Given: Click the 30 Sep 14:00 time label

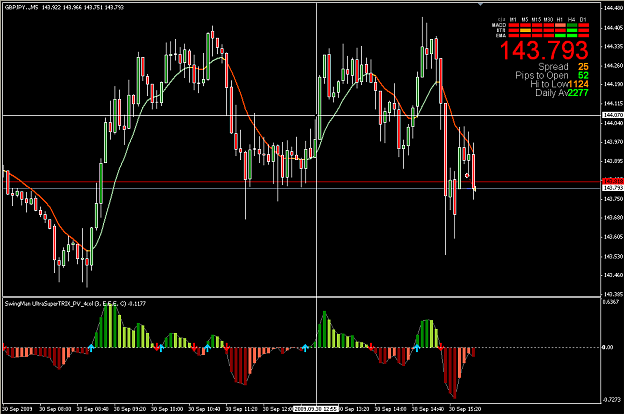Looking at the screenshot, I should 391,409.
